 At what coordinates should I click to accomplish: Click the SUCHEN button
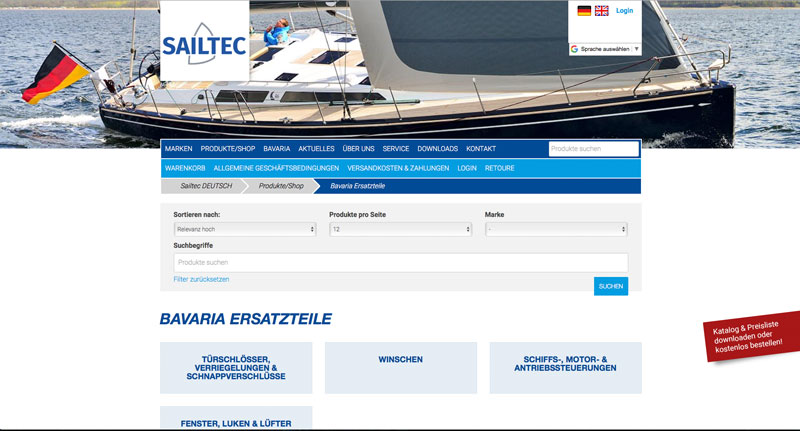click(x=611, y=286)
